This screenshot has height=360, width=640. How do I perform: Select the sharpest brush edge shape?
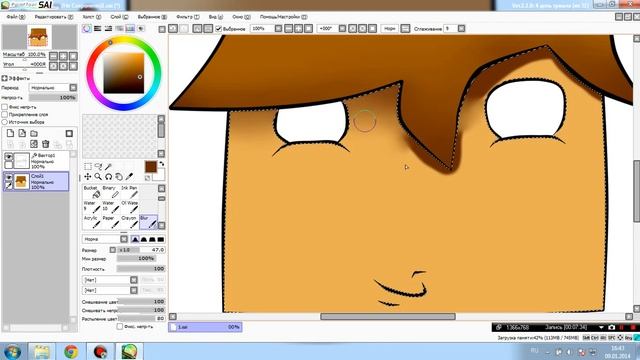(x=135, y=239)
